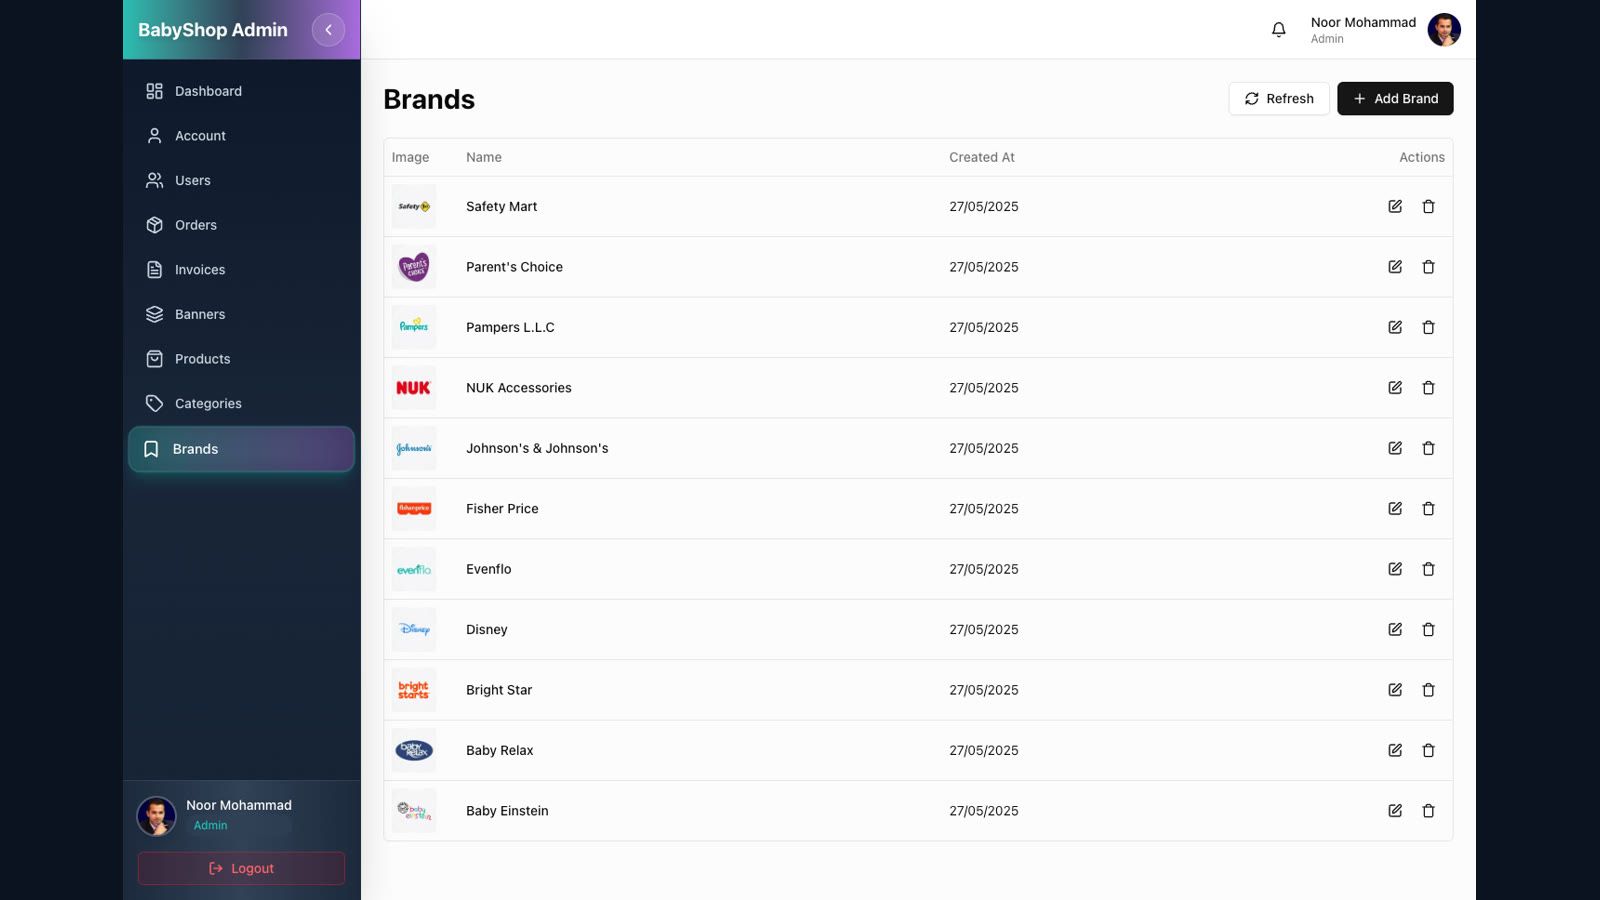Click the Baby Einstein logo thumbnail
The height and width of the screenshot is (900, 1600).
[x=414, y=811]
